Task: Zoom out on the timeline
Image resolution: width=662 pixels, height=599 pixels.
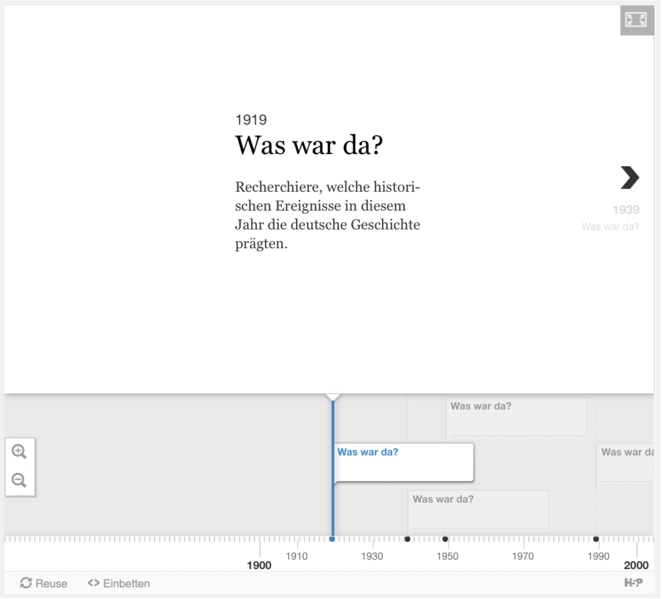Action: [x=19, y=481]
